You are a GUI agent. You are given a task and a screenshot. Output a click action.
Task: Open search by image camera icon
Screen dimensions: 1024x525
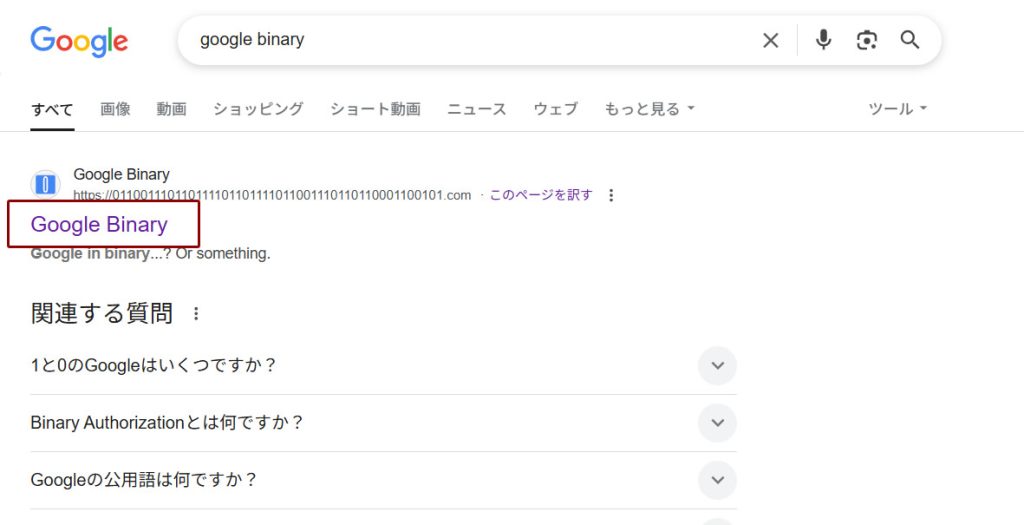(x=867, y=40)
